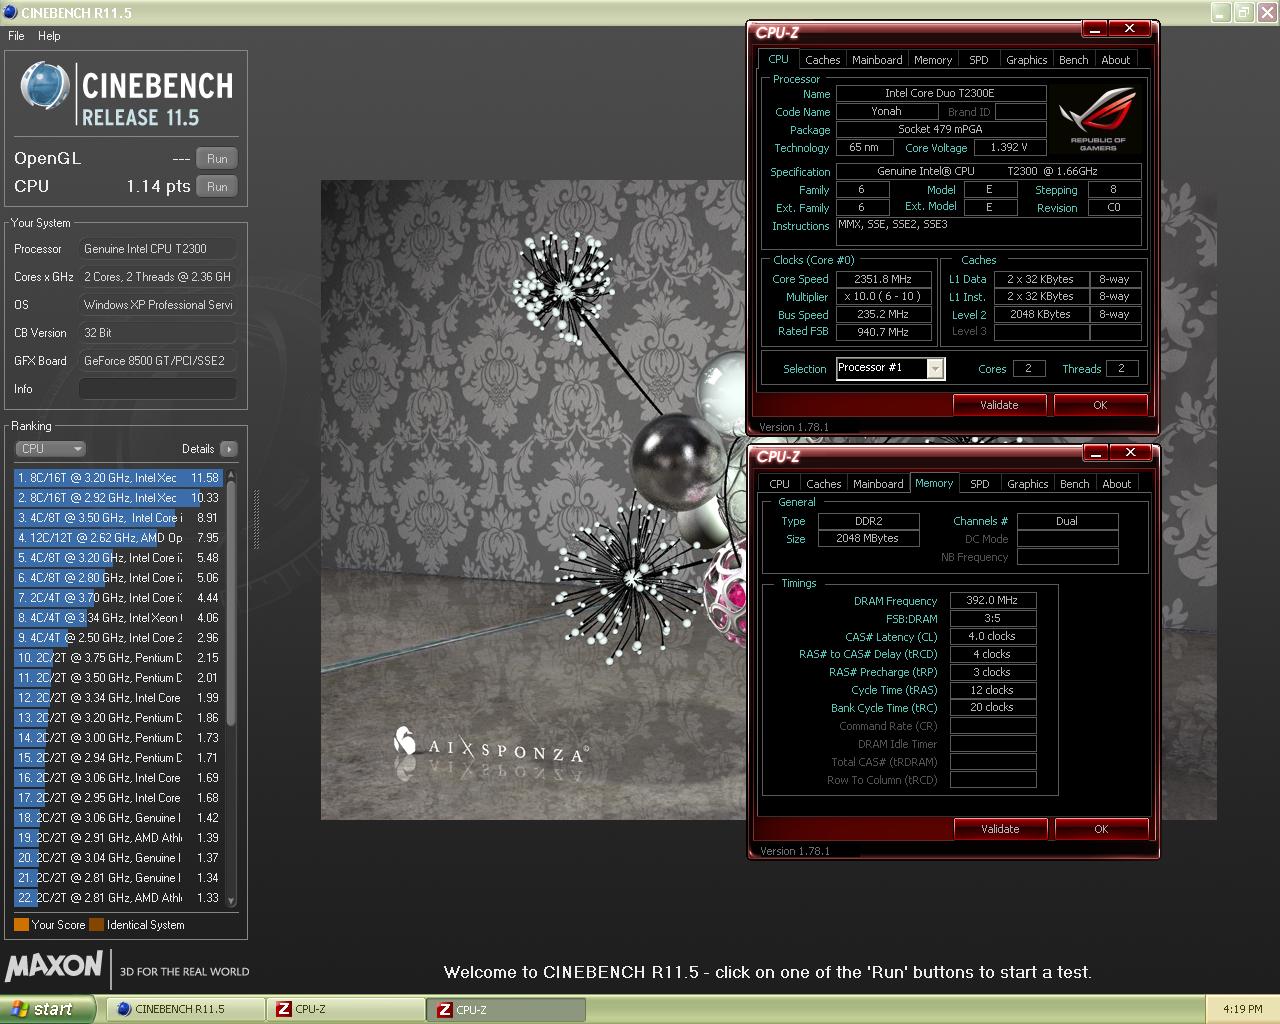Open Graphics tab in top CPU-Z window
Viewport: 1280px width, 1024px height.
pyautogui.click(x=1027, y=60)
